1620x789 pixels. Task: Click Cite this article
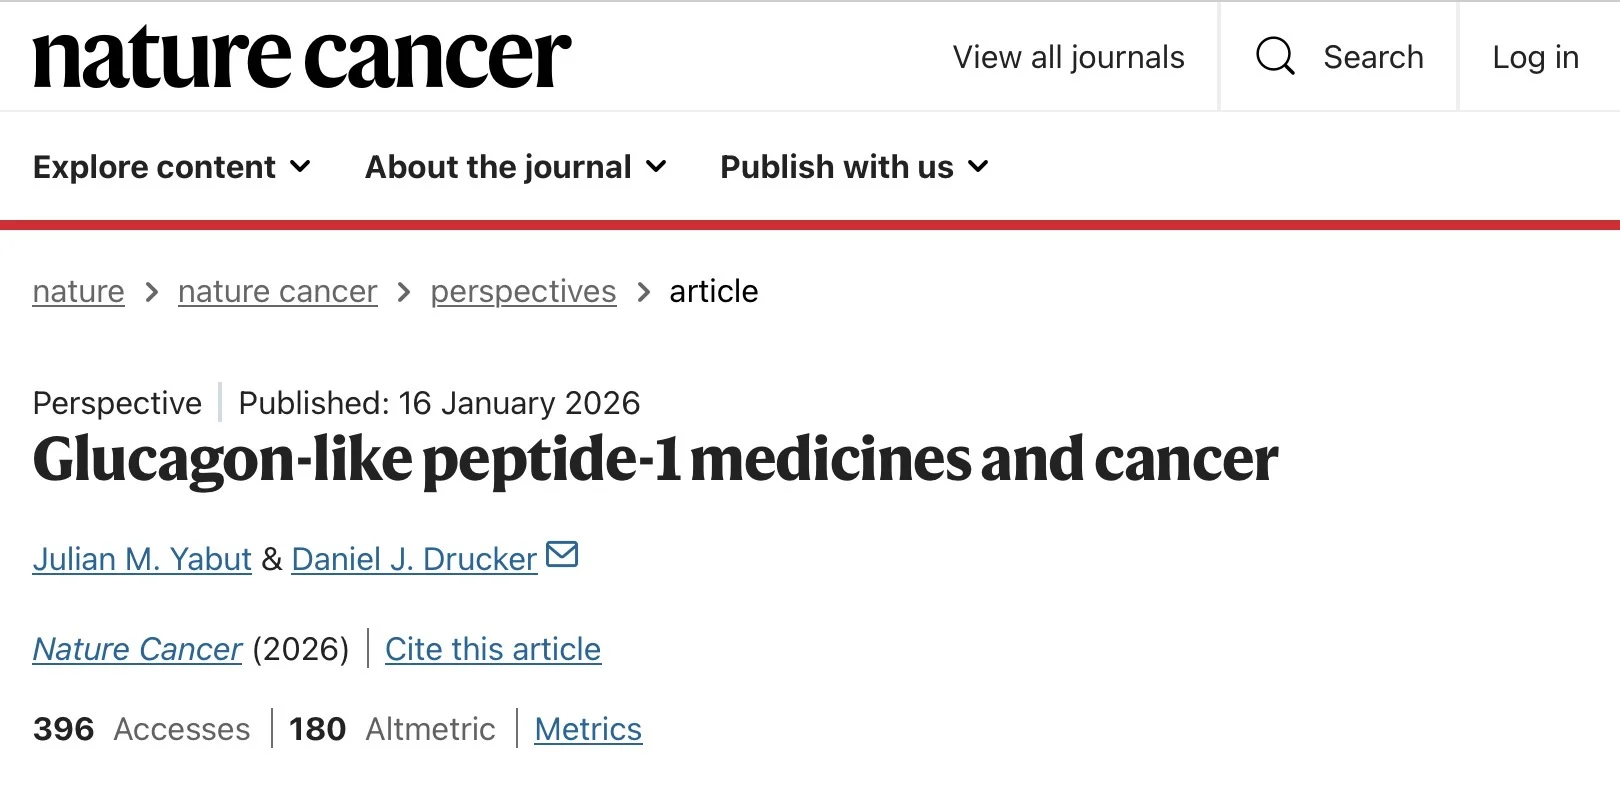[493, 649]
